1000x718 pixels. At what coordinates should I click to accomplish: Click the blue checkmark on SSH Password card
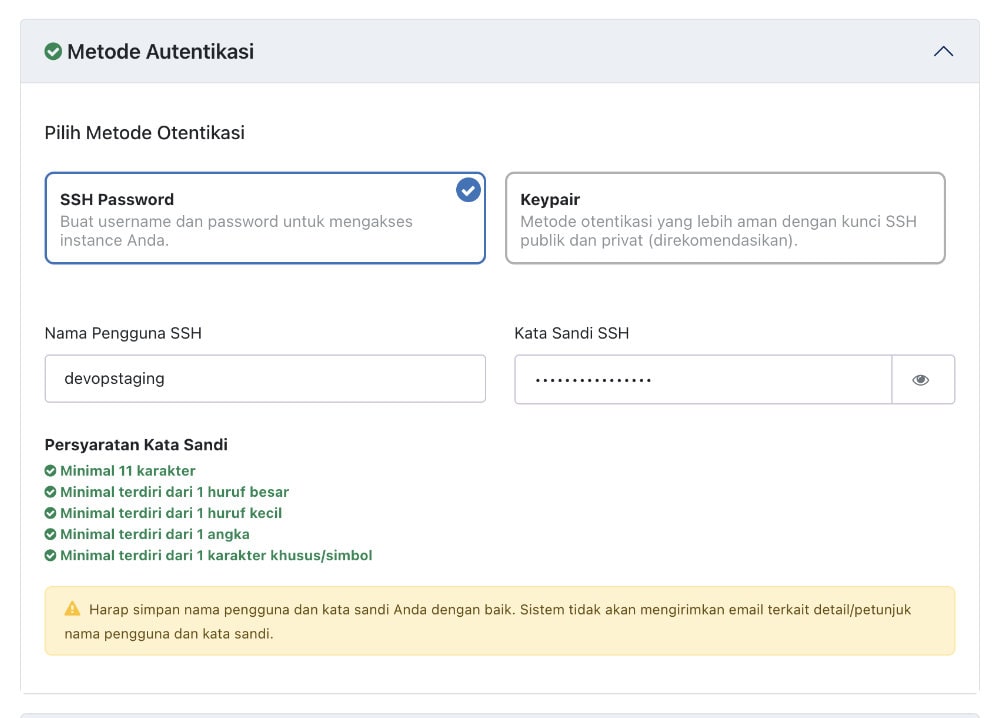click(x=467, y=190)
